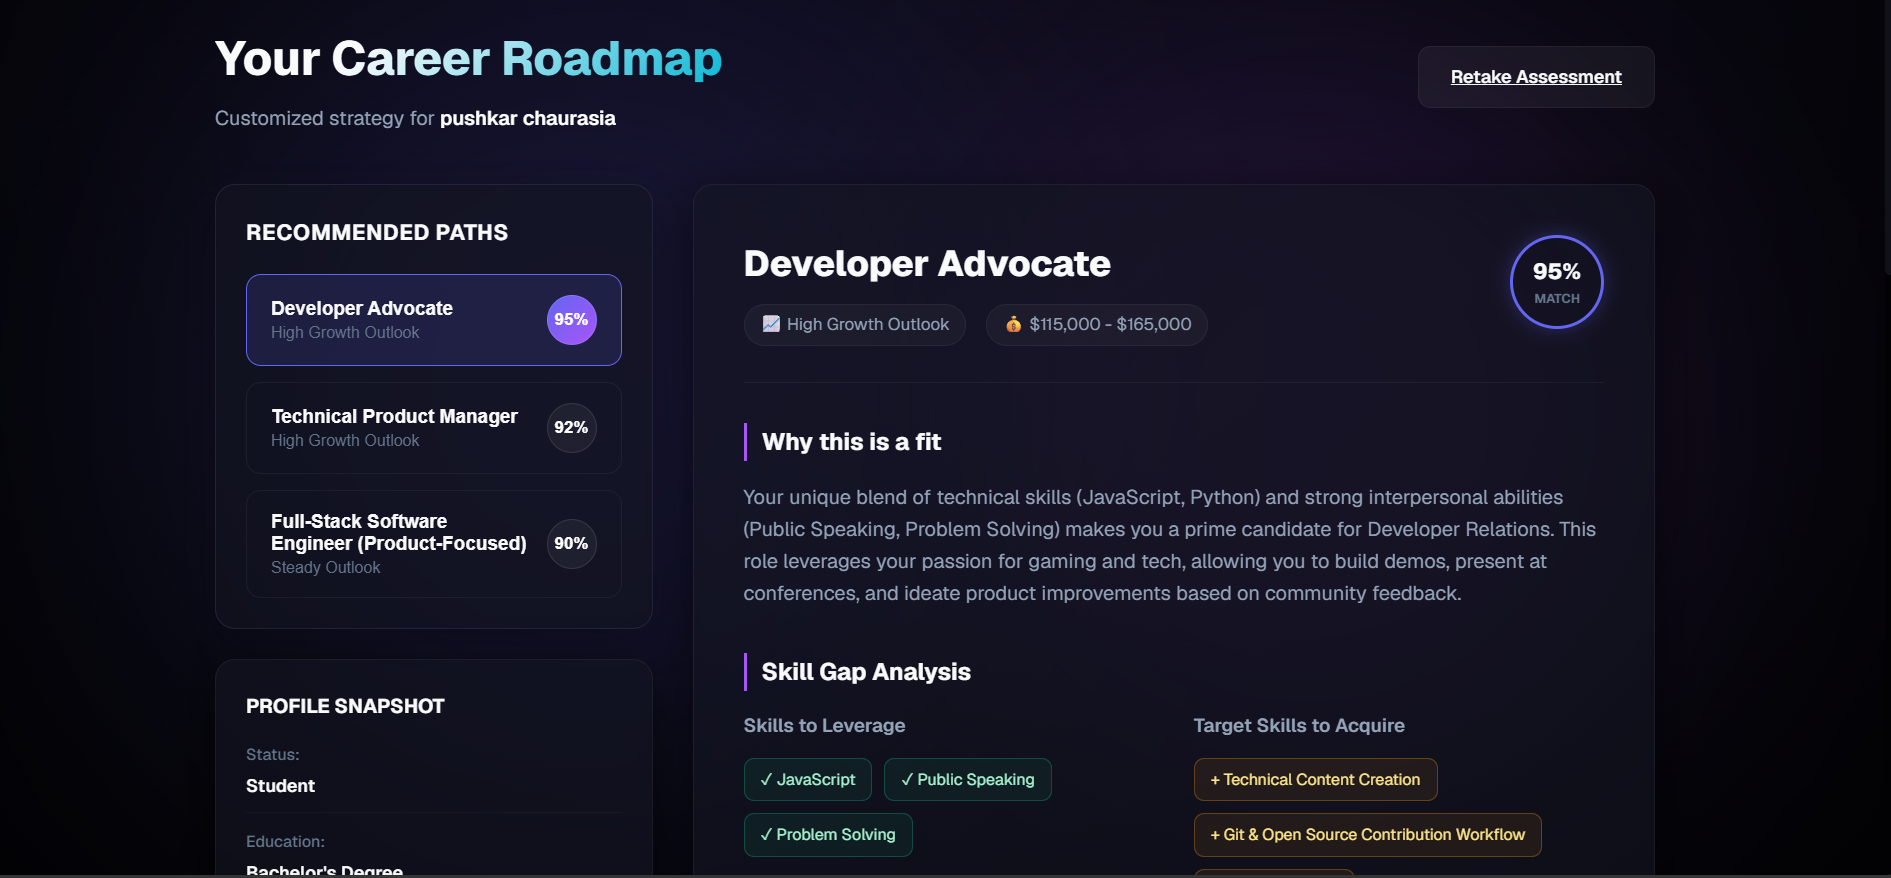Screen dimensions: 1891x878
Task: Click the Developer Advocate main heading
Action: pyautogui.click(x=927, y=264)
